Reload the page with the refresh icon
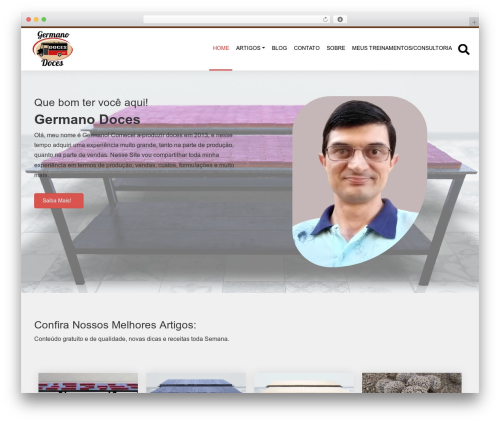500x423 pixels. click(x=325, y=19)
